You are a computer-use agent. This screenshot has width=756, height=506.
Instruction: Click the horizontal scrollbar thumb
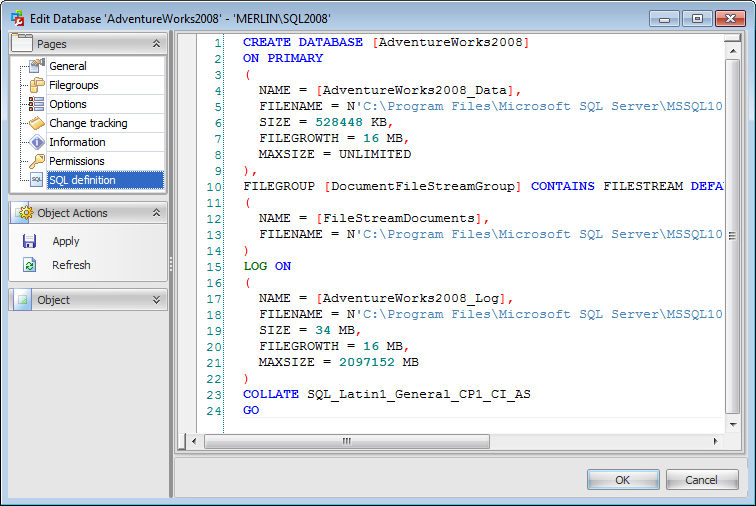click(347, 441)
